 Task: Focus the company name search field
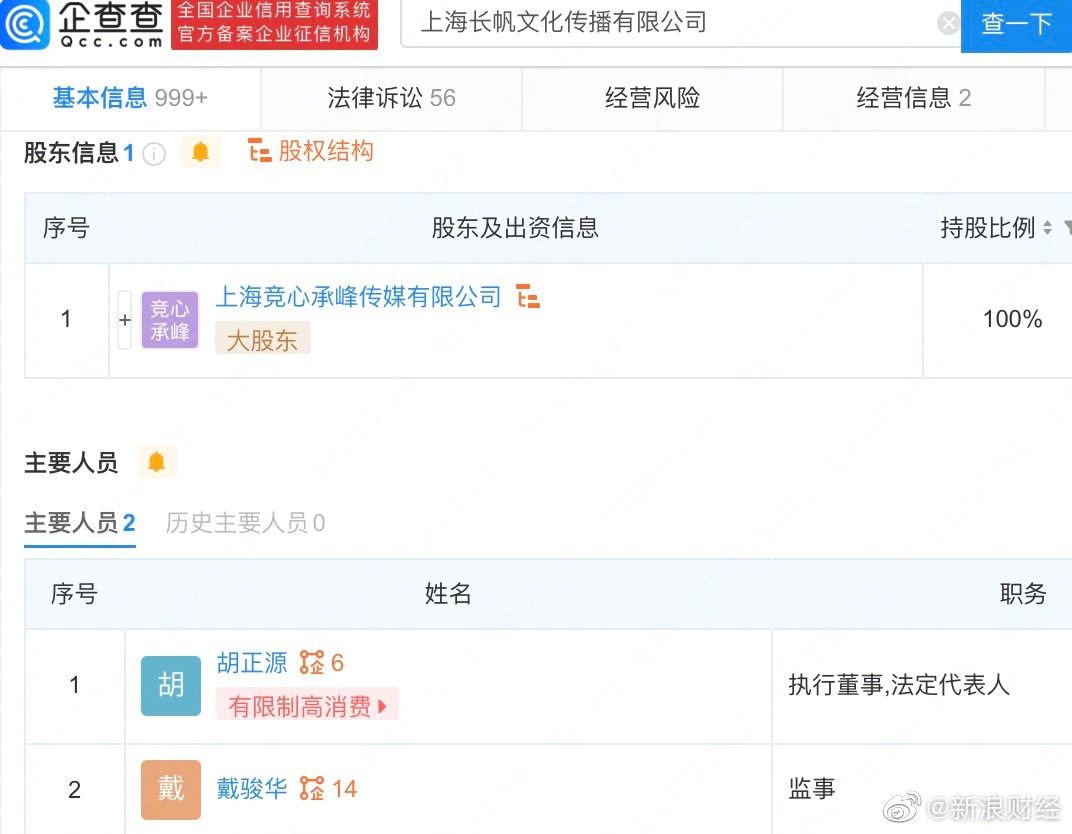click(670, 23)
